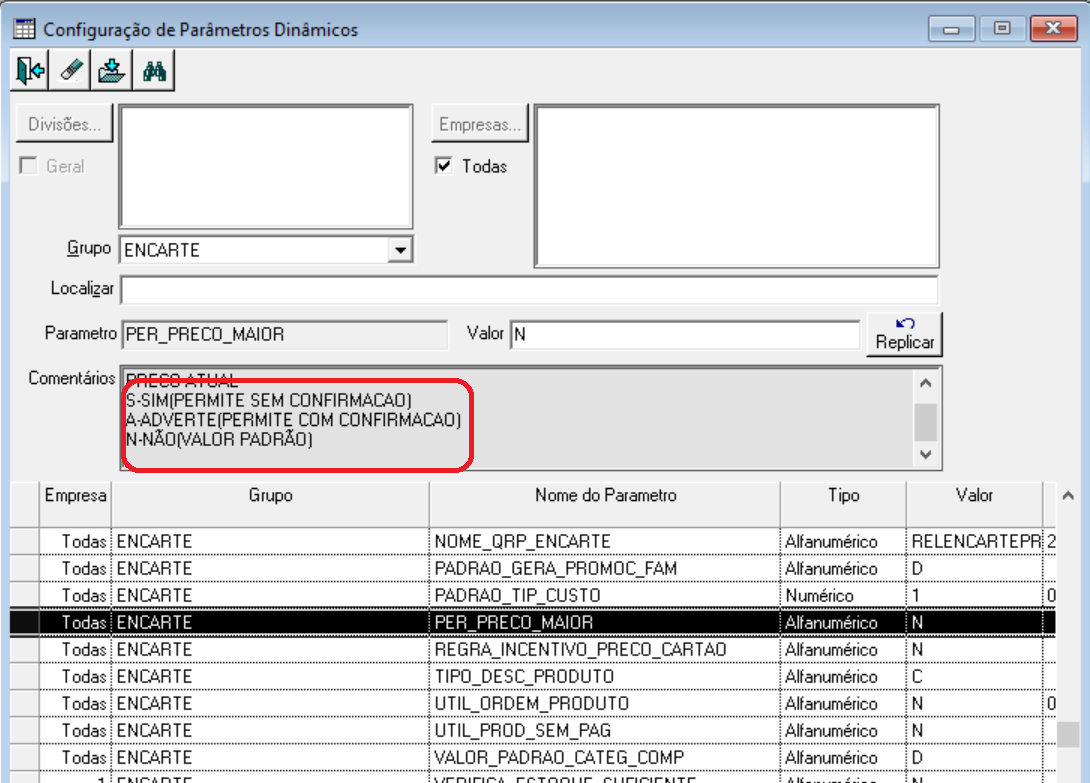Click the Comentários scroll up arrow
This screenshot has width=1090, height=783.
925,383
